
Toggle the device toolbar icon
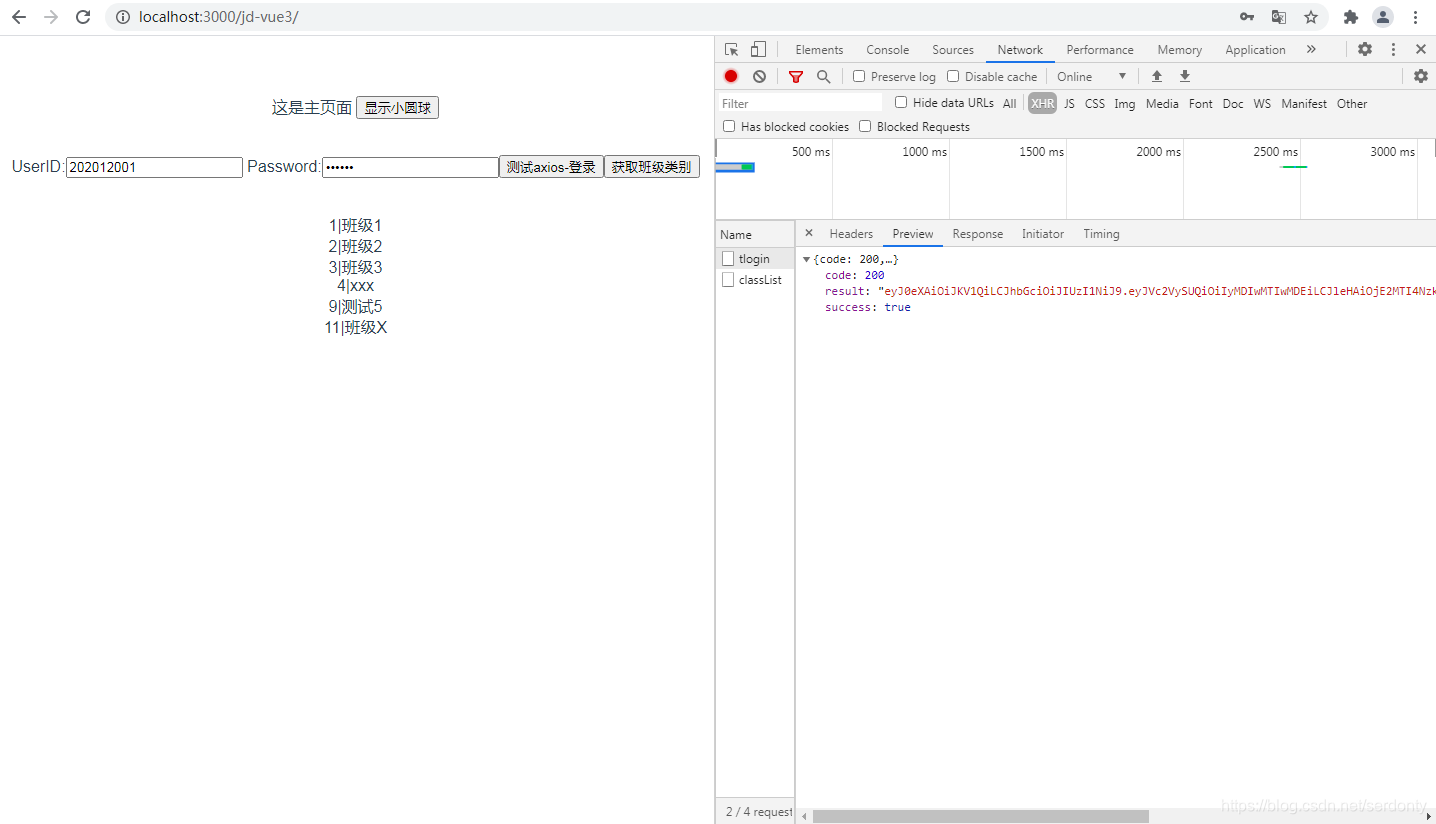click(759, 49)
